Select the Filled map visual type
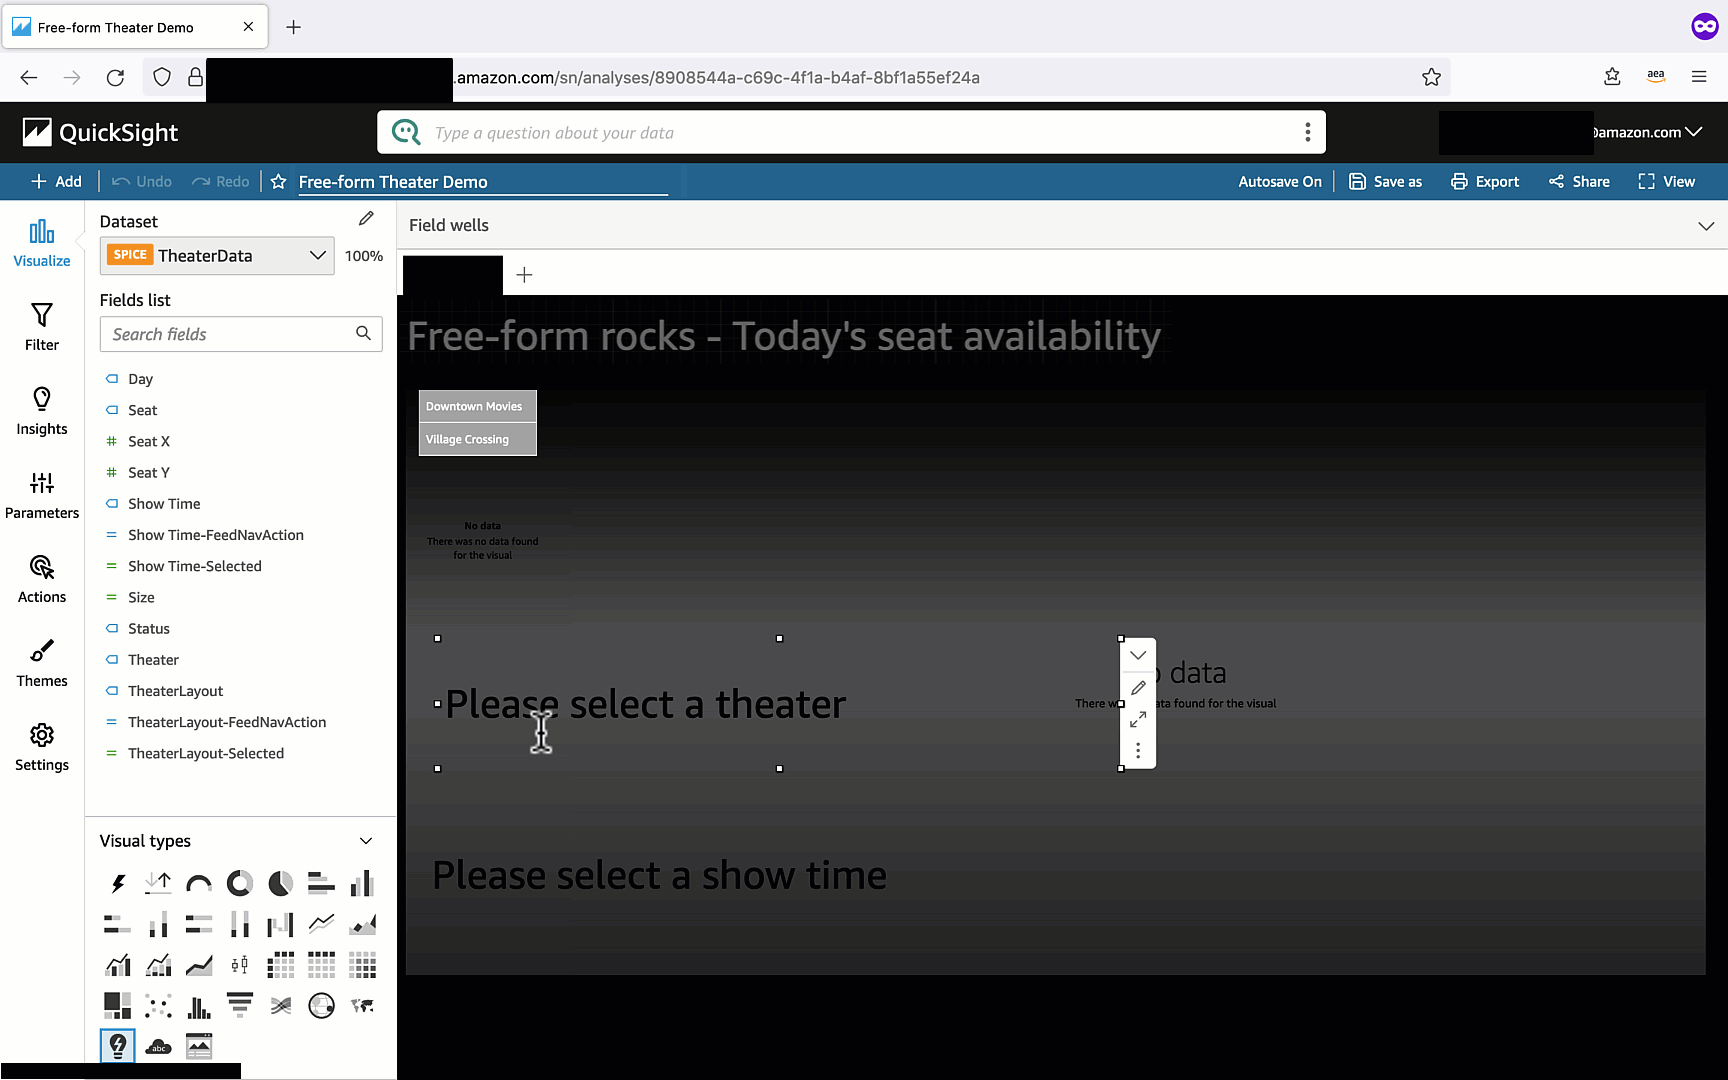1728x1080 pixels. pyautogui.click(x=362, y=1005)
